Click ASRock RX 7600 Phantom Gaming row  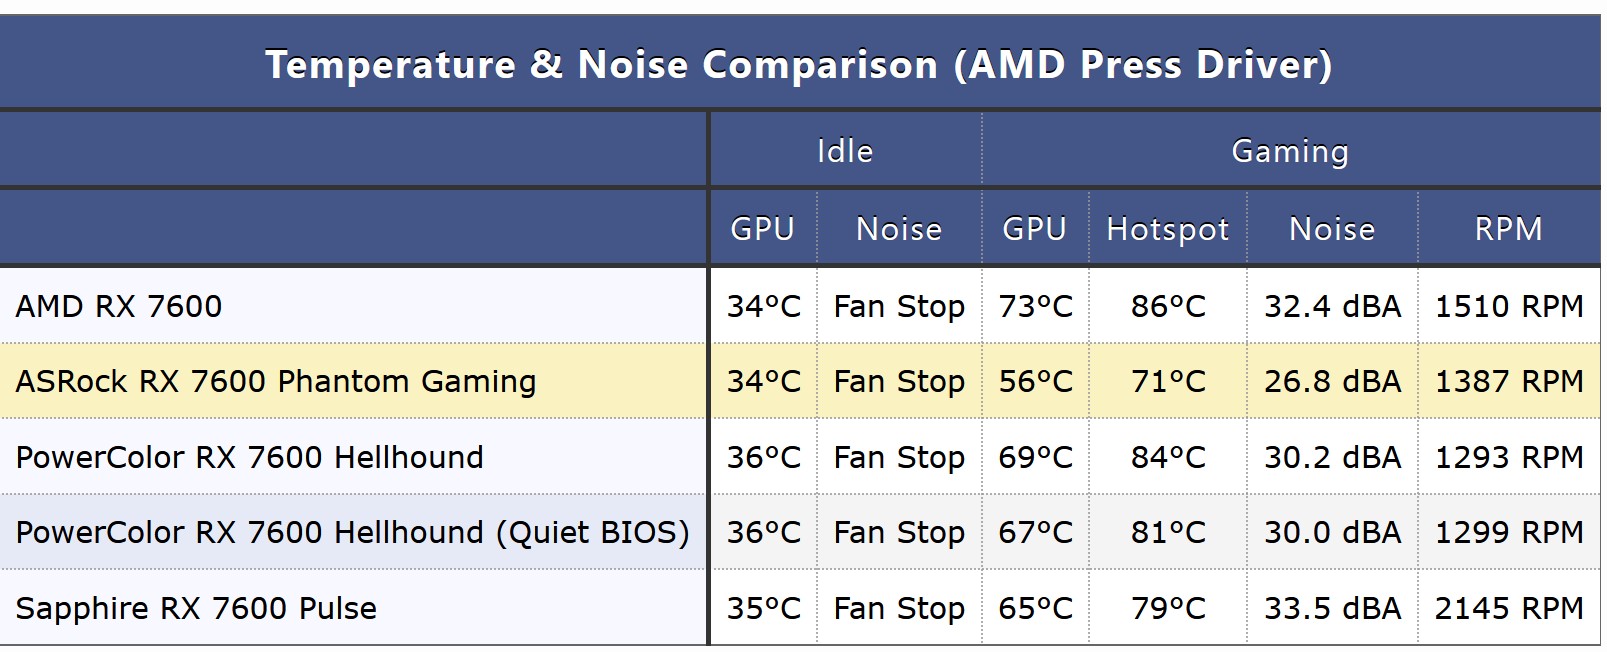(x=276, y=381)
